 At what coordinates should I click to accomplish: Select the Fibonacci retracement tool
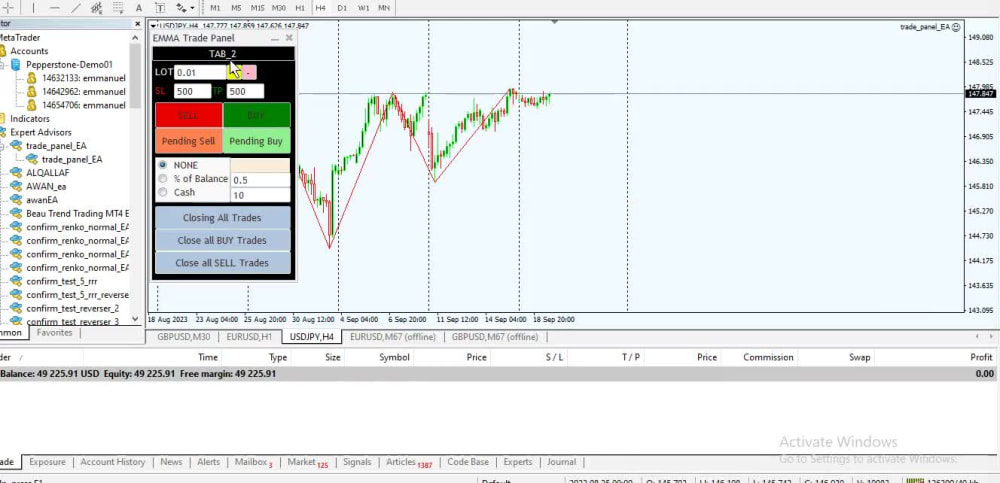point(117,8)
